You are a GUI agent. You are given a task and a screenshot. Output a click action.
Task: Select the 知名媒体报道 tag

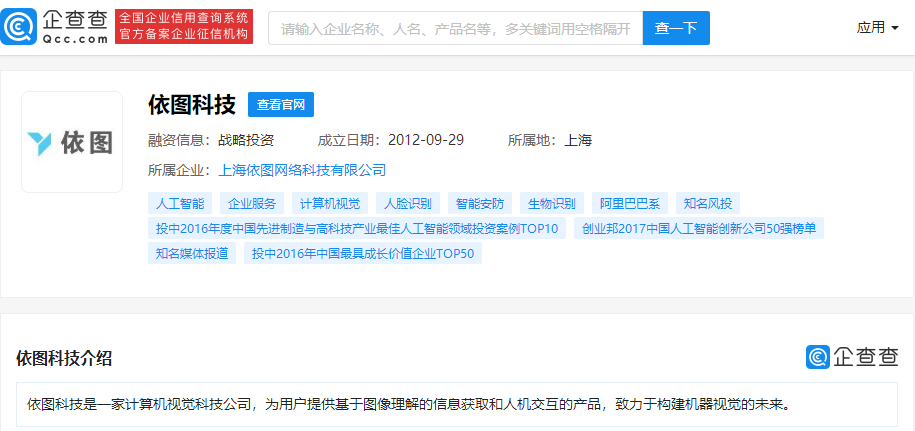point(192,253)
